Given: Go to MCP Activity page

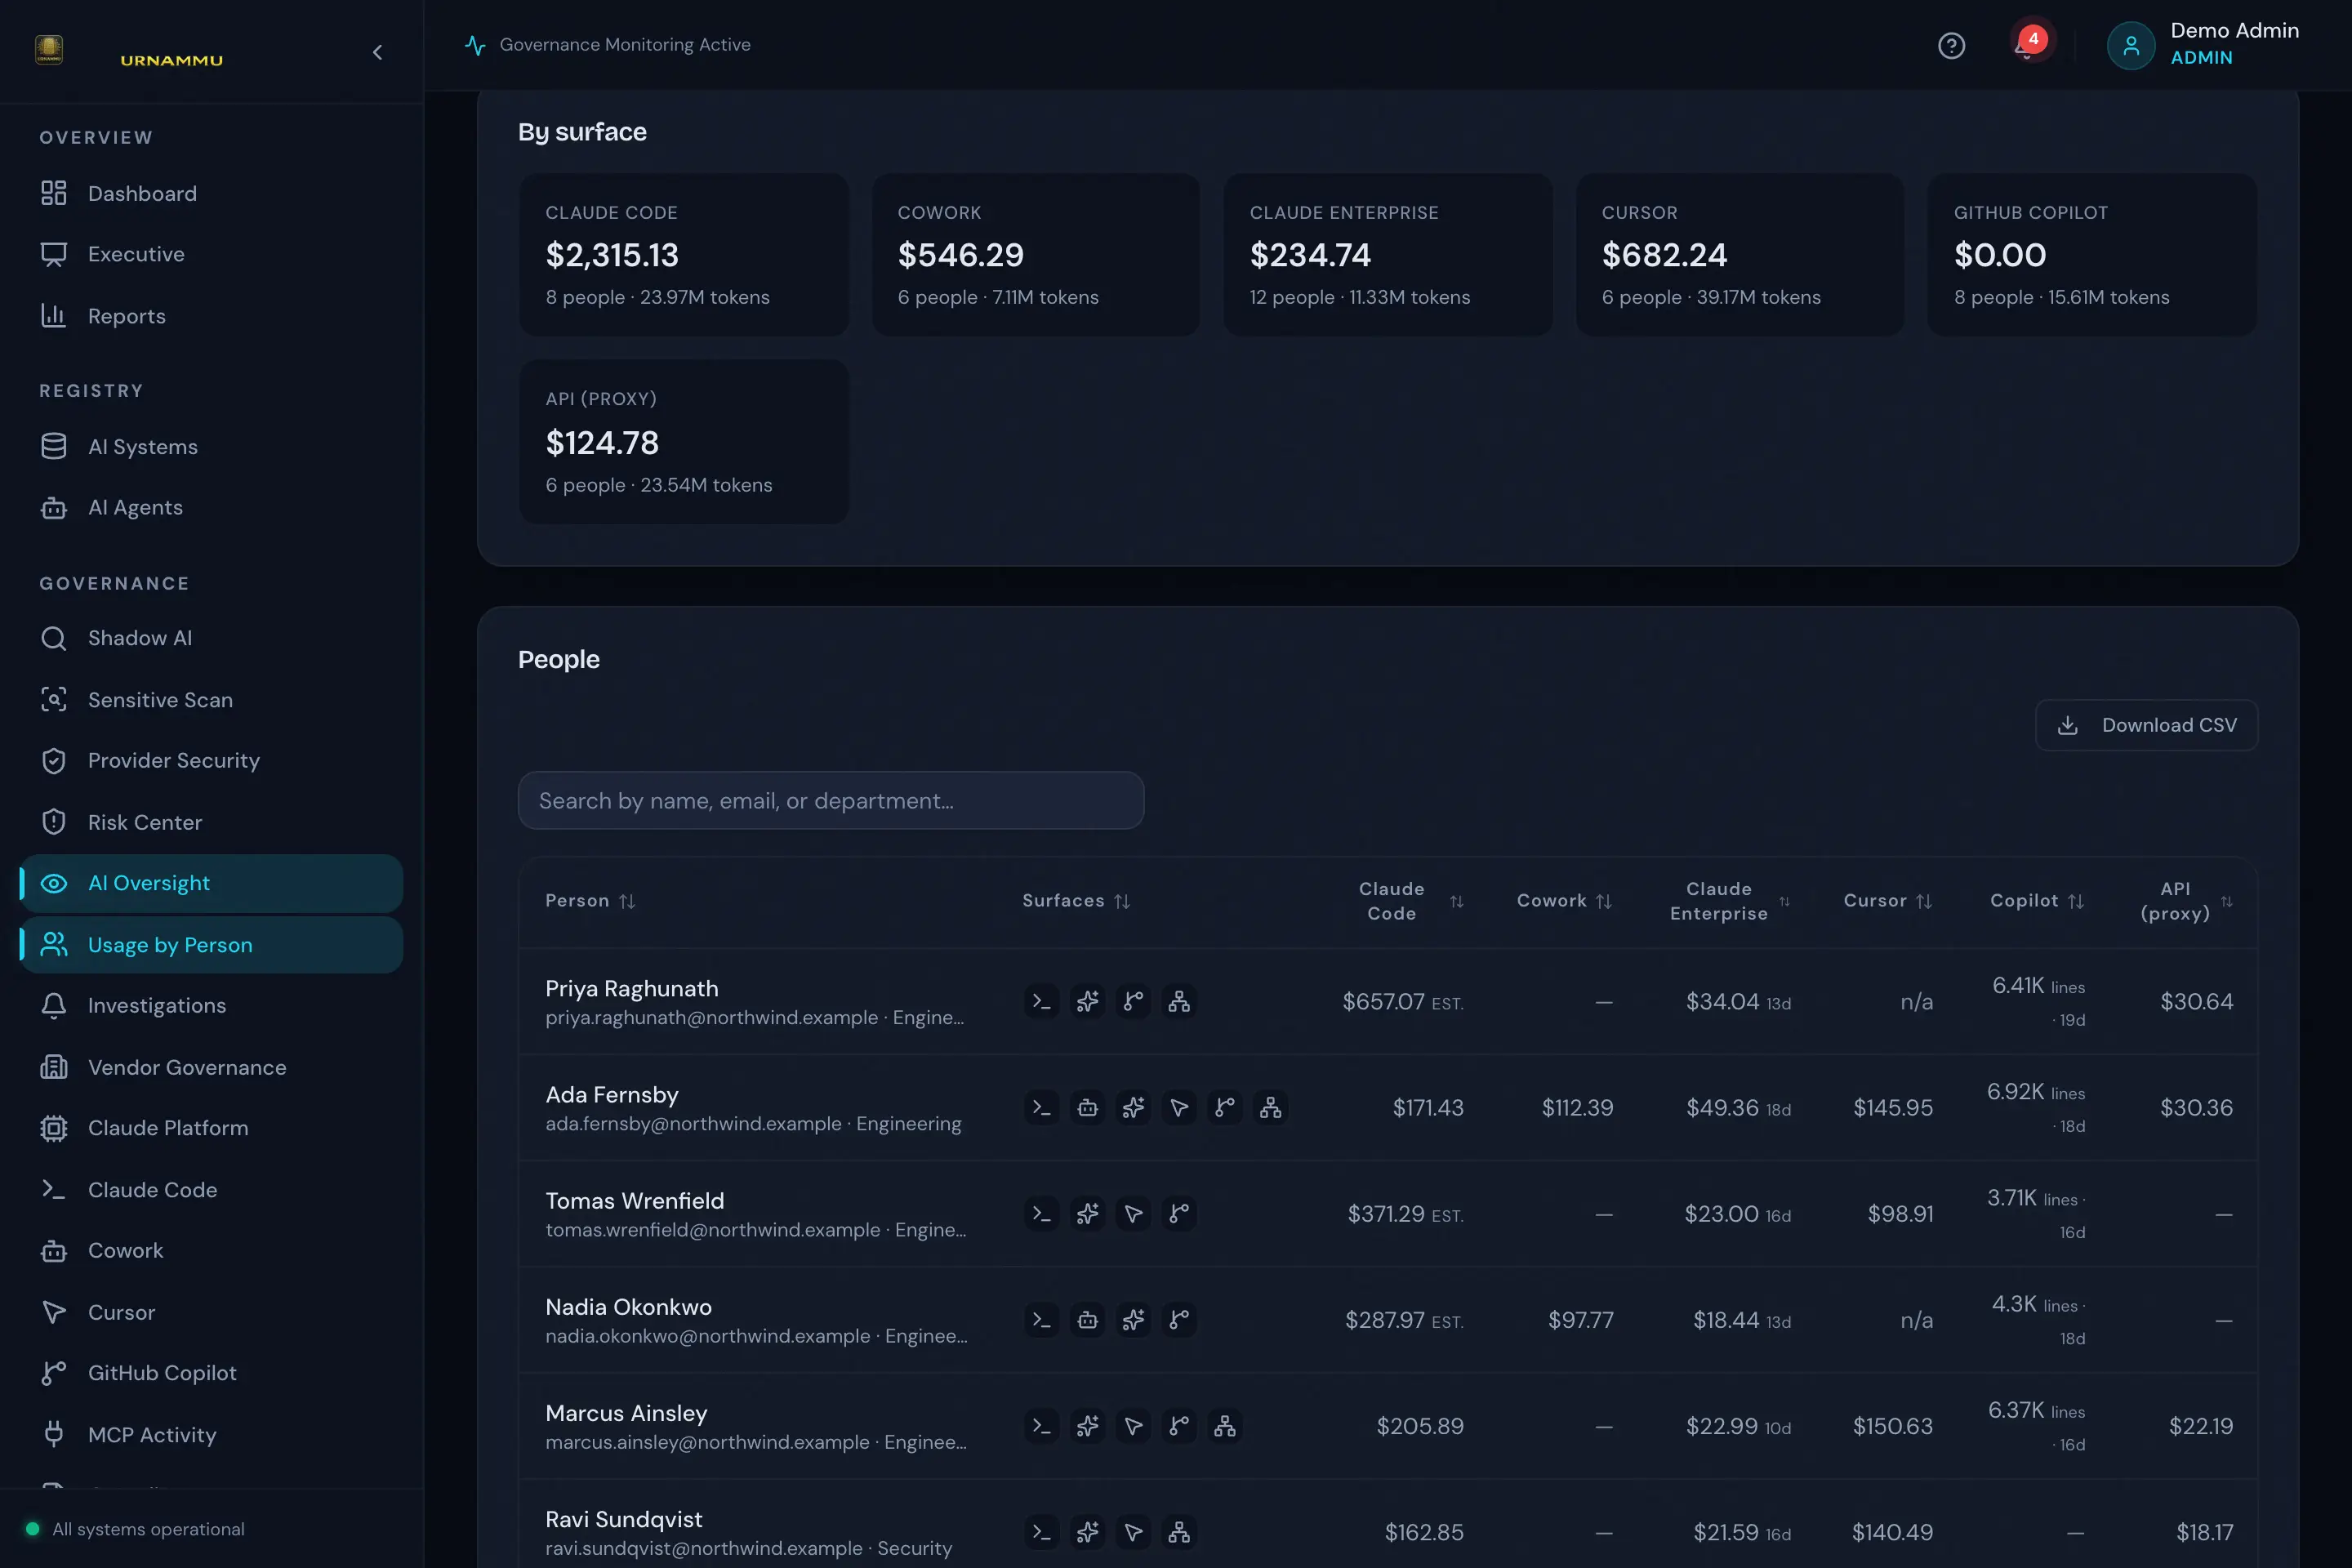Looking at the screenshot, I should point(211,1435).
